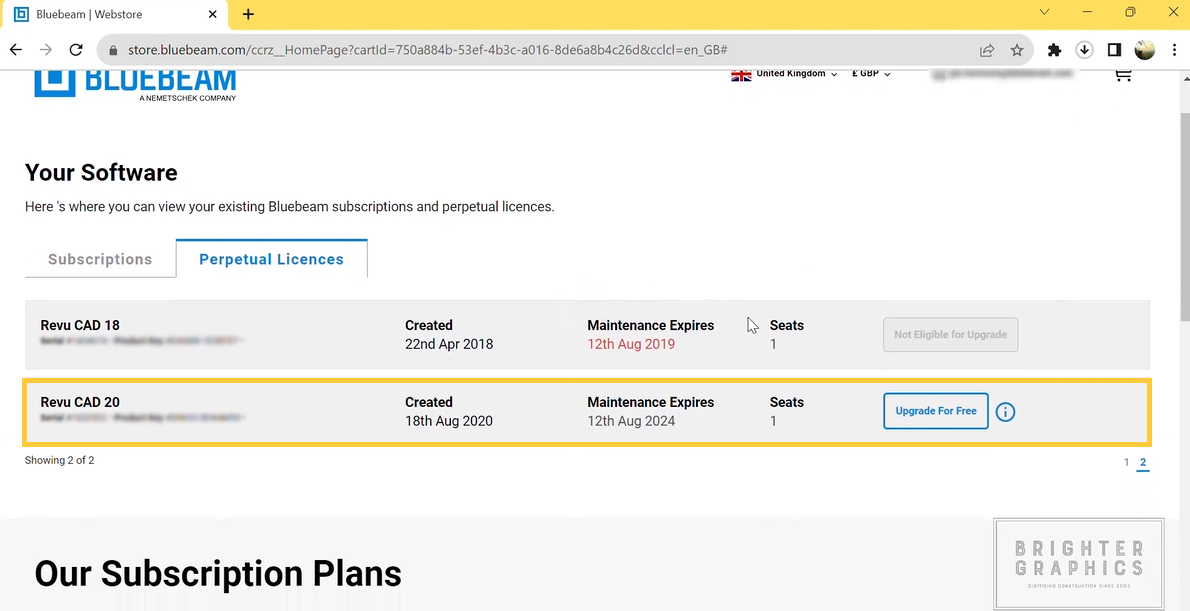Open the shopping cart icon
Viewport: 1190px width, 611px height.
coord(1122,75)
